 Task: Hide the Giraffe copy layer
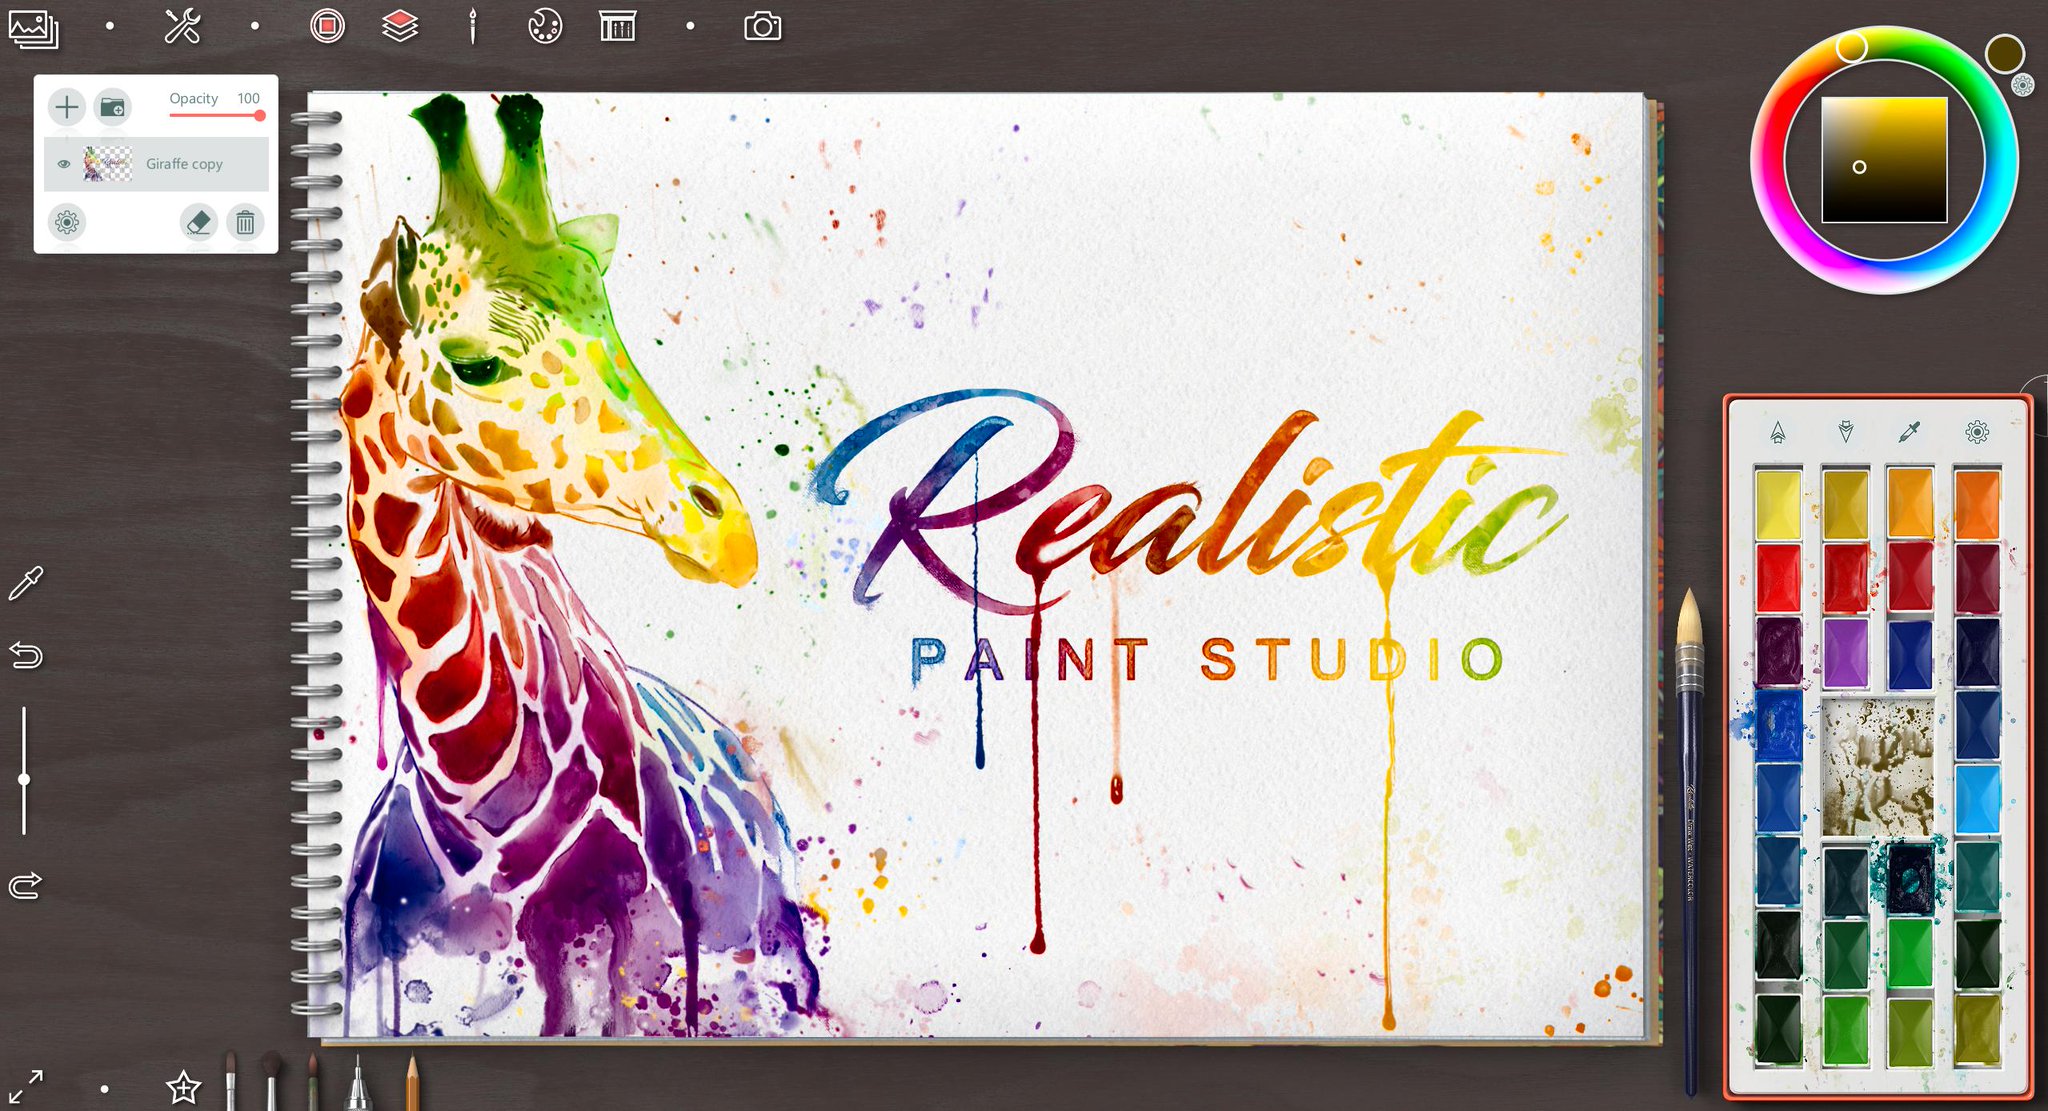[x=64, y=164]
